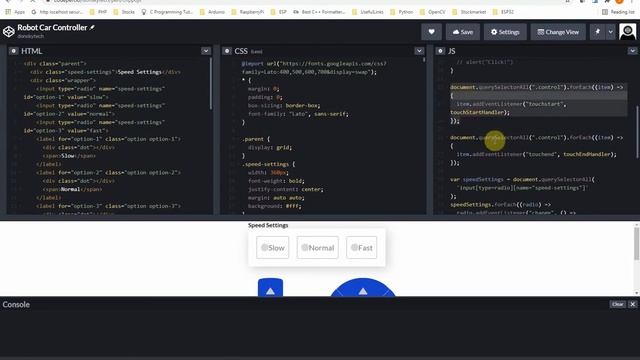
Task: Expand HTML panel dropdown chevron
Action: tap(206, 51)
